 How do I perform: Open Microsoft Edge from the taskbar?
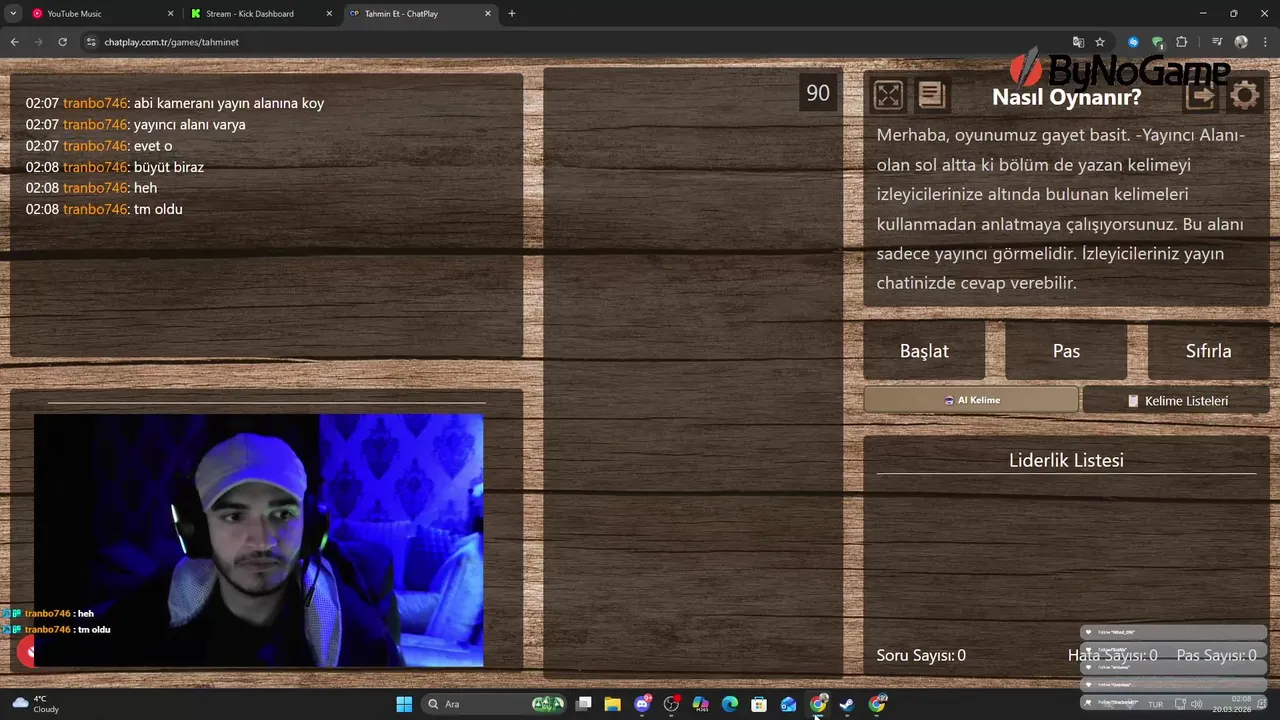[730, 704]
